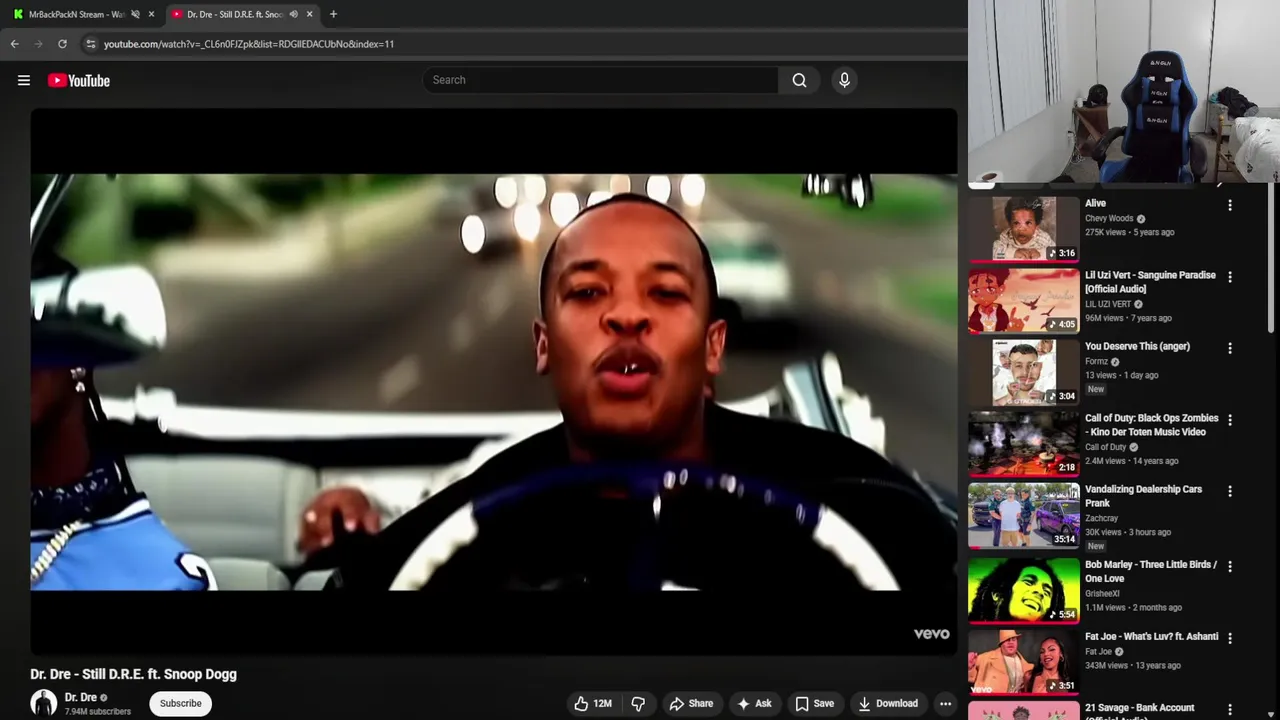Open options for You Deserve This video
This screenshot has height=720, width=1280.
[1230, 348]
